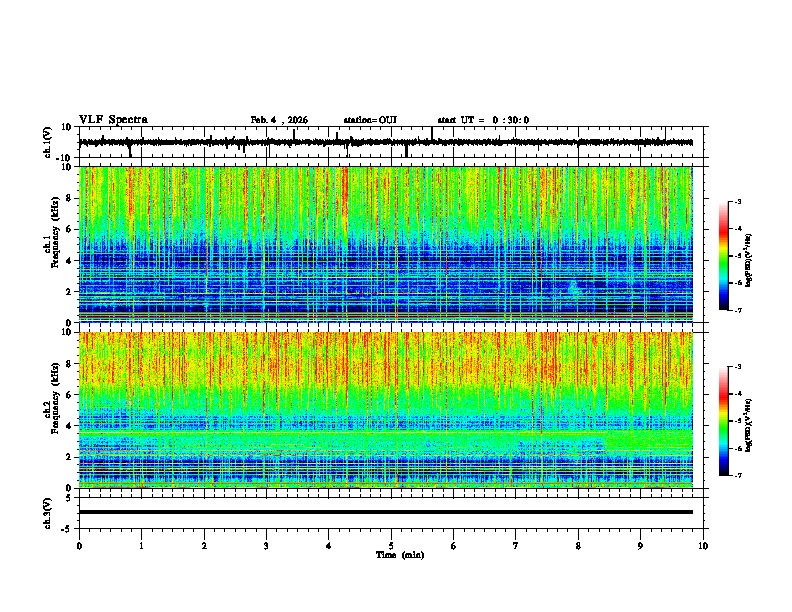The width and height of the screenshot is (792, 612).
Task: Click the "-10" tick on ch.1(V) axis
Action: tap(64, 158)
